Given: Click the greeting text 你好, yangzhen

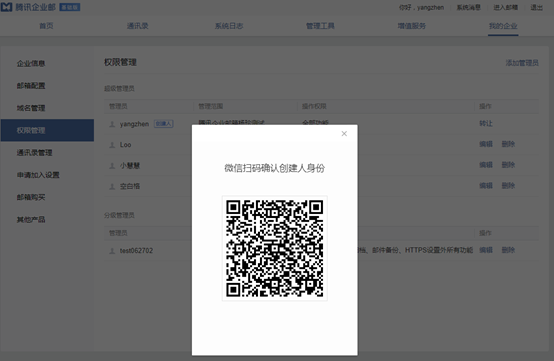Looking at the screenshot, I should point(422,7).
